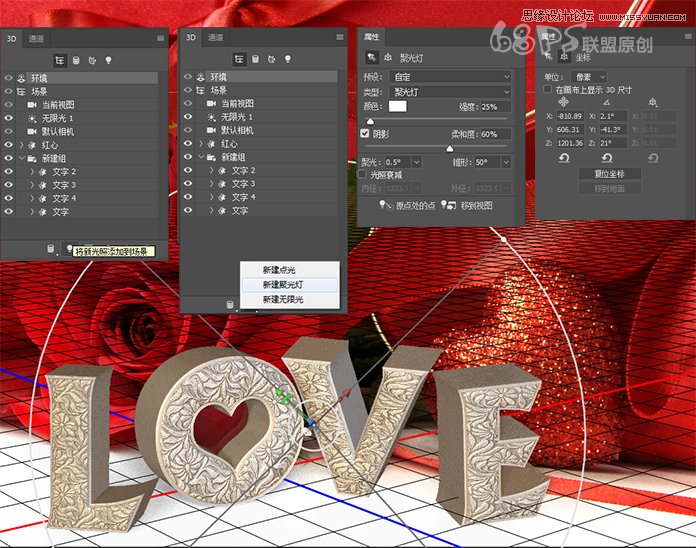Click scene filter icon in left 3D panel
This screenshot has width=696, height=548.
(59, 60)
